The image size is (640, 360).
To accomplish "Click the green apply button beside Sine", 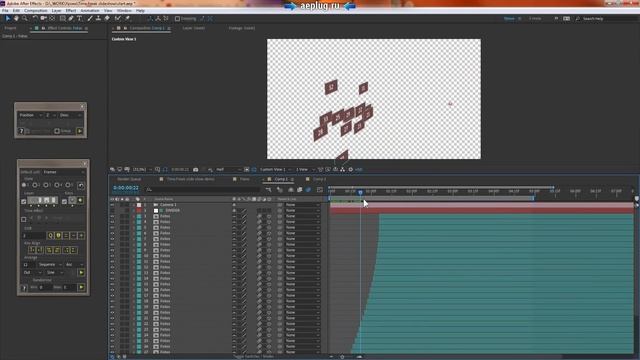I will pos(81,272).
